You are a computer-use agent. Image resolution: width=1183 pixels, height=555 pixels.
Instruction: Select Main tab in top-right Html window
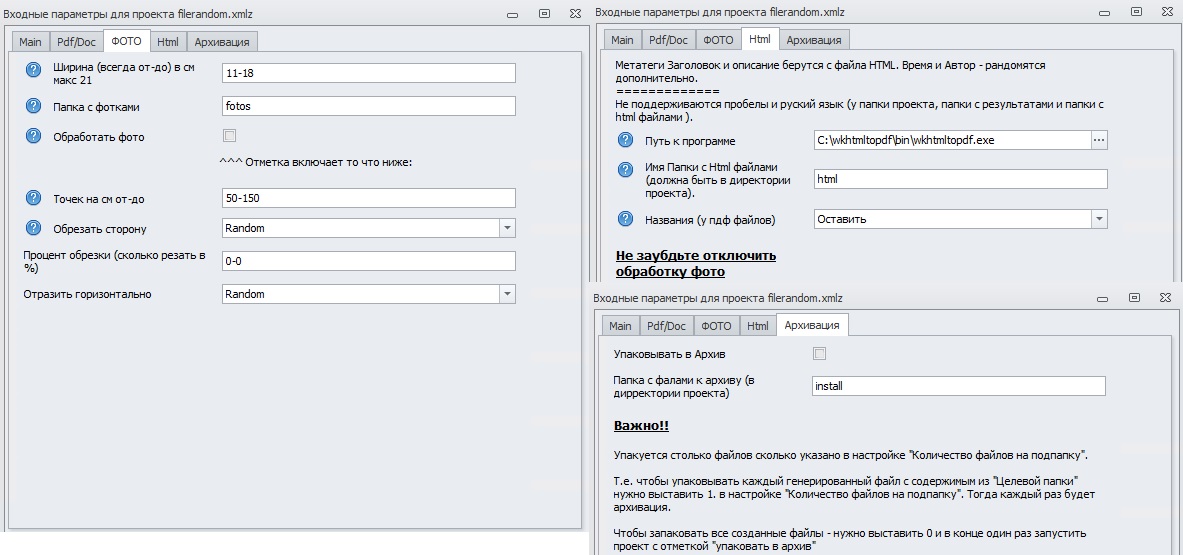pyautogui.click(x=622, y=40)
